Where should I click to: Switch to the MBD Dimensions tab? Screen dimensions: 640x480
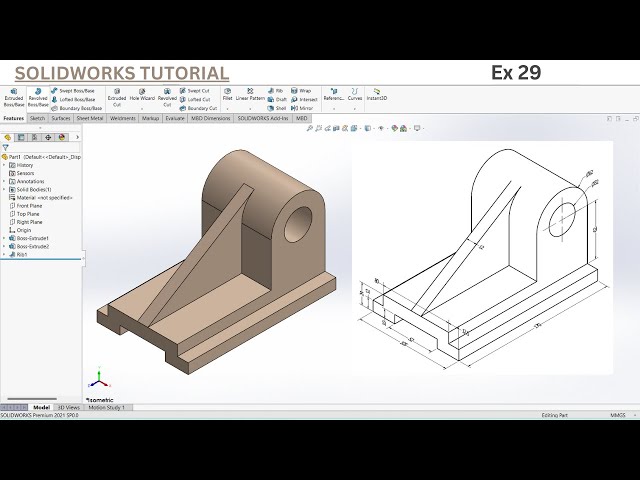211,118
